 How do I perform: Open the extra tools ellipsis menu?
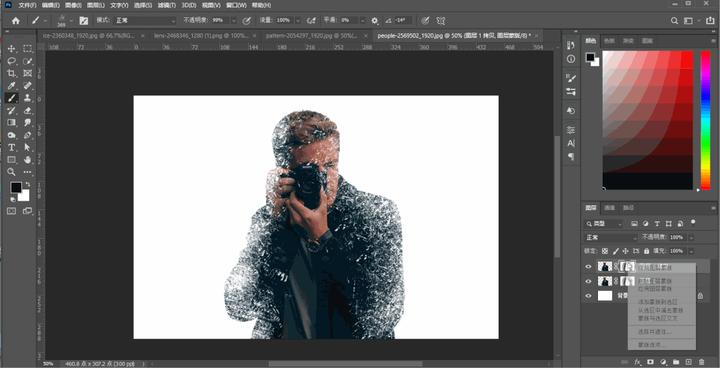pos(28,172)
